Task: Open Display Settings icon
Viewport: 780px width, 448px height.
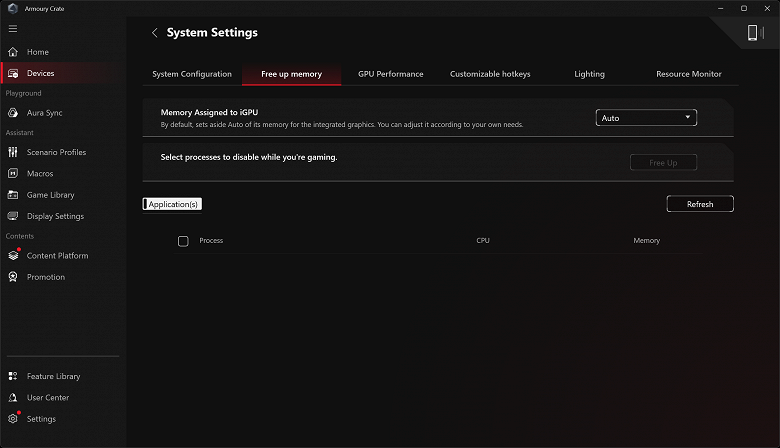Action: 13,216
